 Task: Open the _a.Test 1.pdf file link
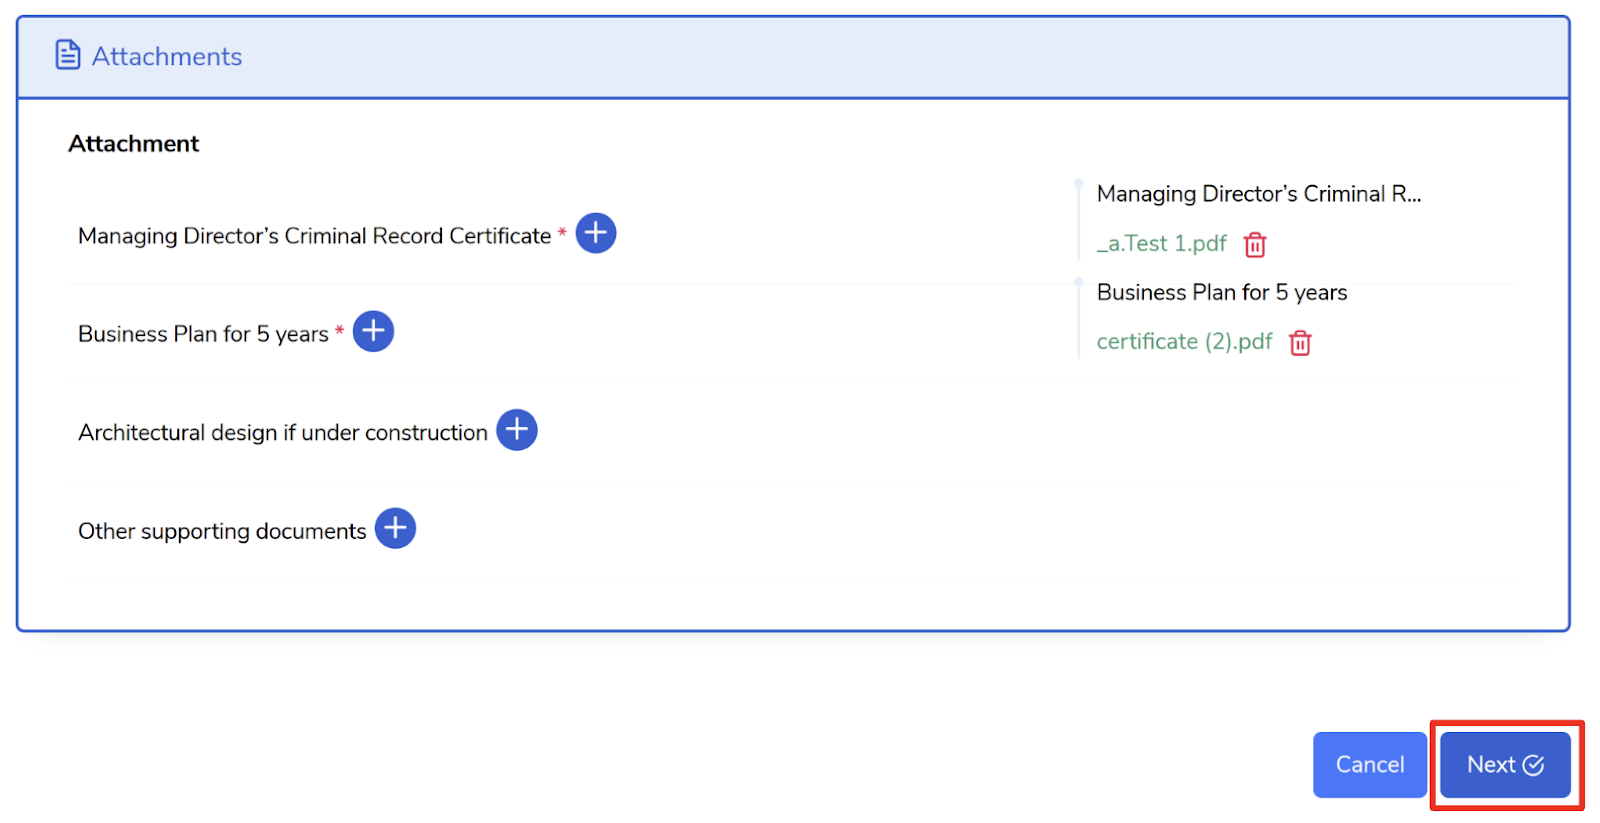1161,243
